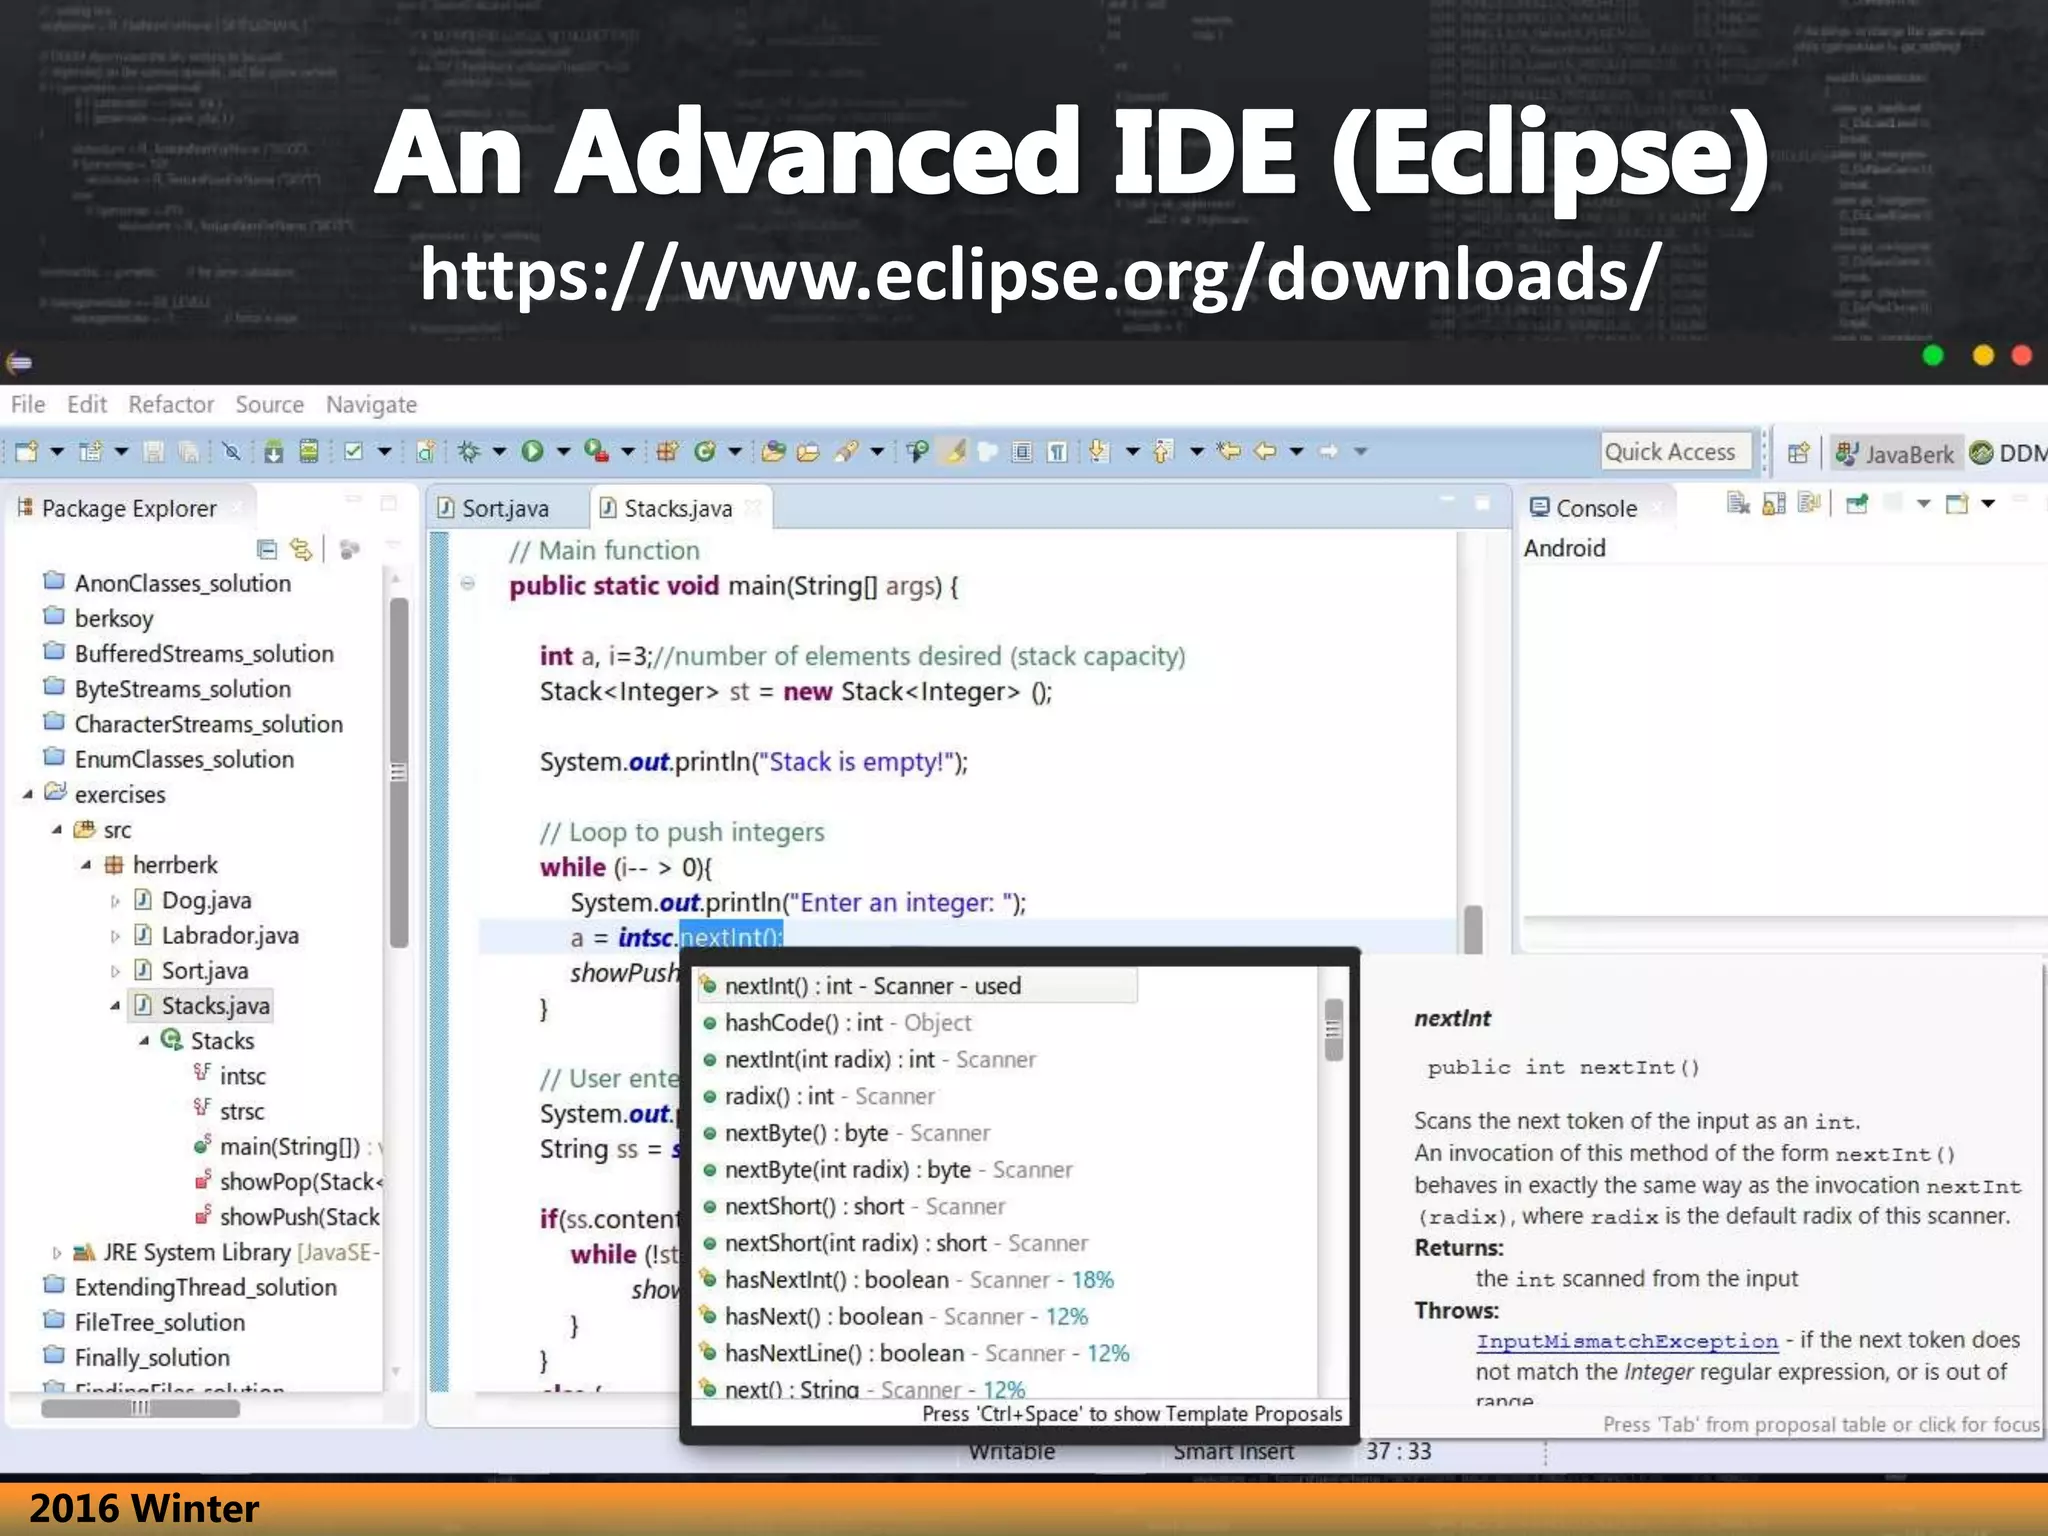
Task: Click the Back navigation arrow icon
Action: coord(1265,452)
